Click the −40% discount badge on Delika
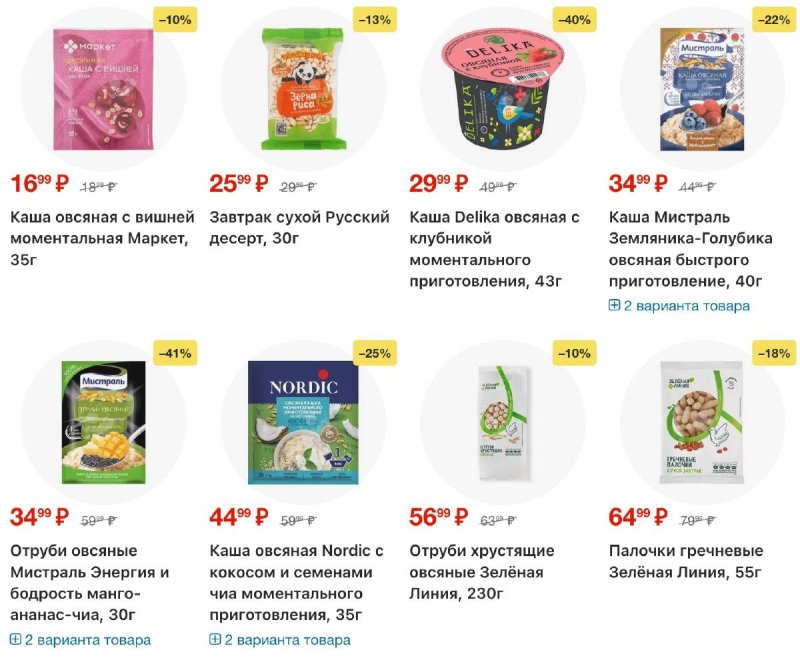 coord(573,18)
